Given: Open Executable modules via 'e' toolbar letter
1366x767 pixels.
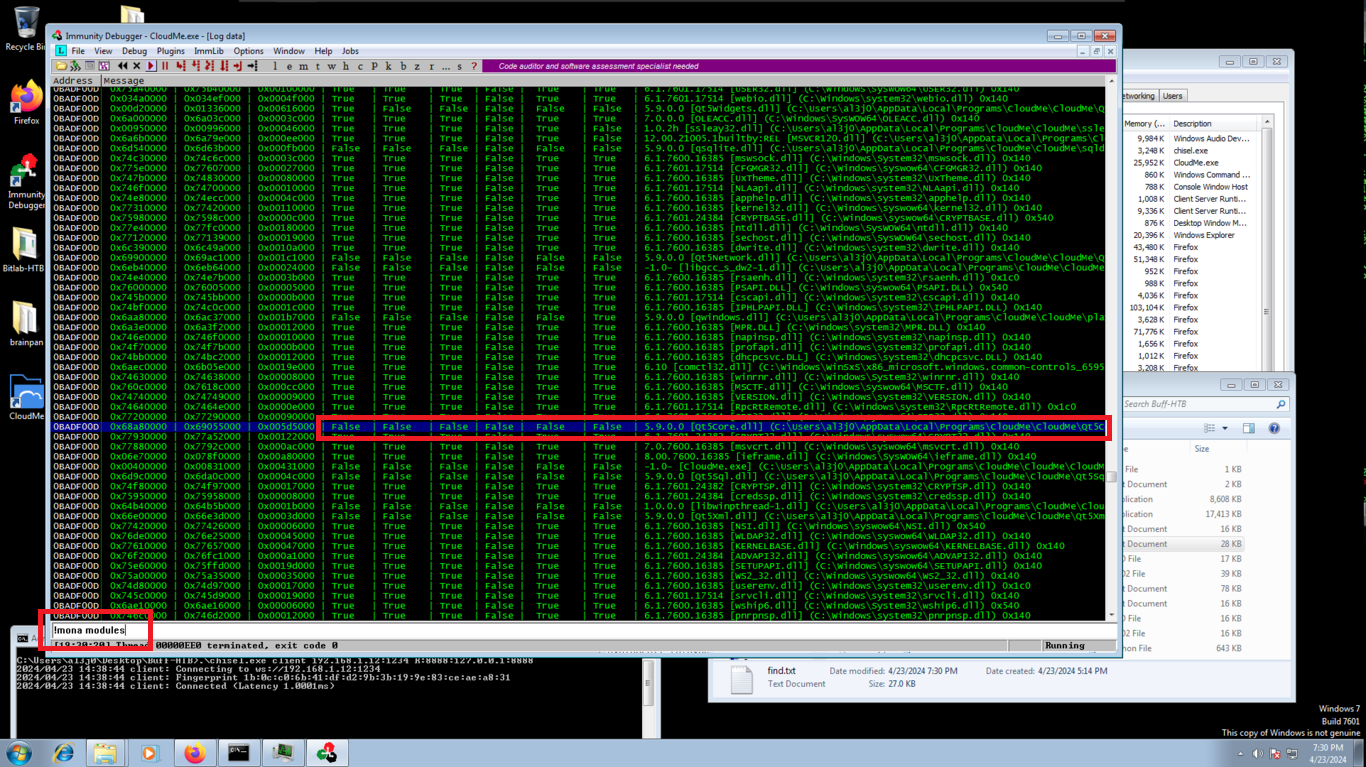Looking at the screenshot, I should 289,66.
